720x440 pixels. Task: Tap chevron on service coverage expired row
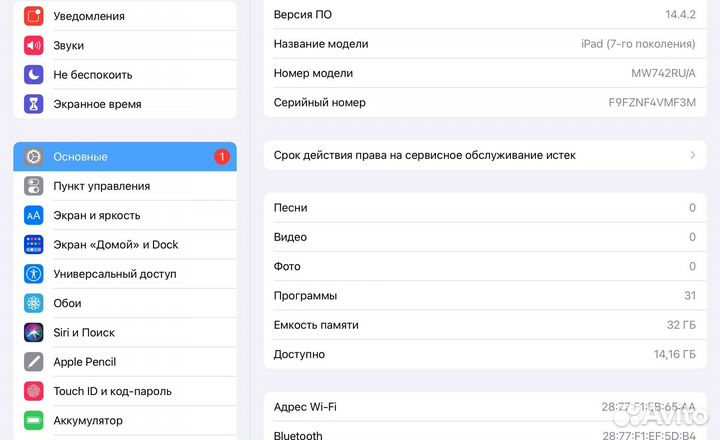692,155
